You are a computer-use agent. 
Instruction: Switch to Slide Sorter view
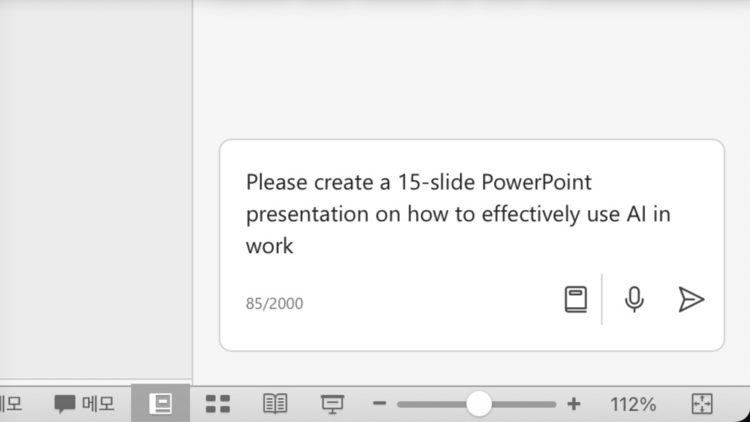click(218, 404)
